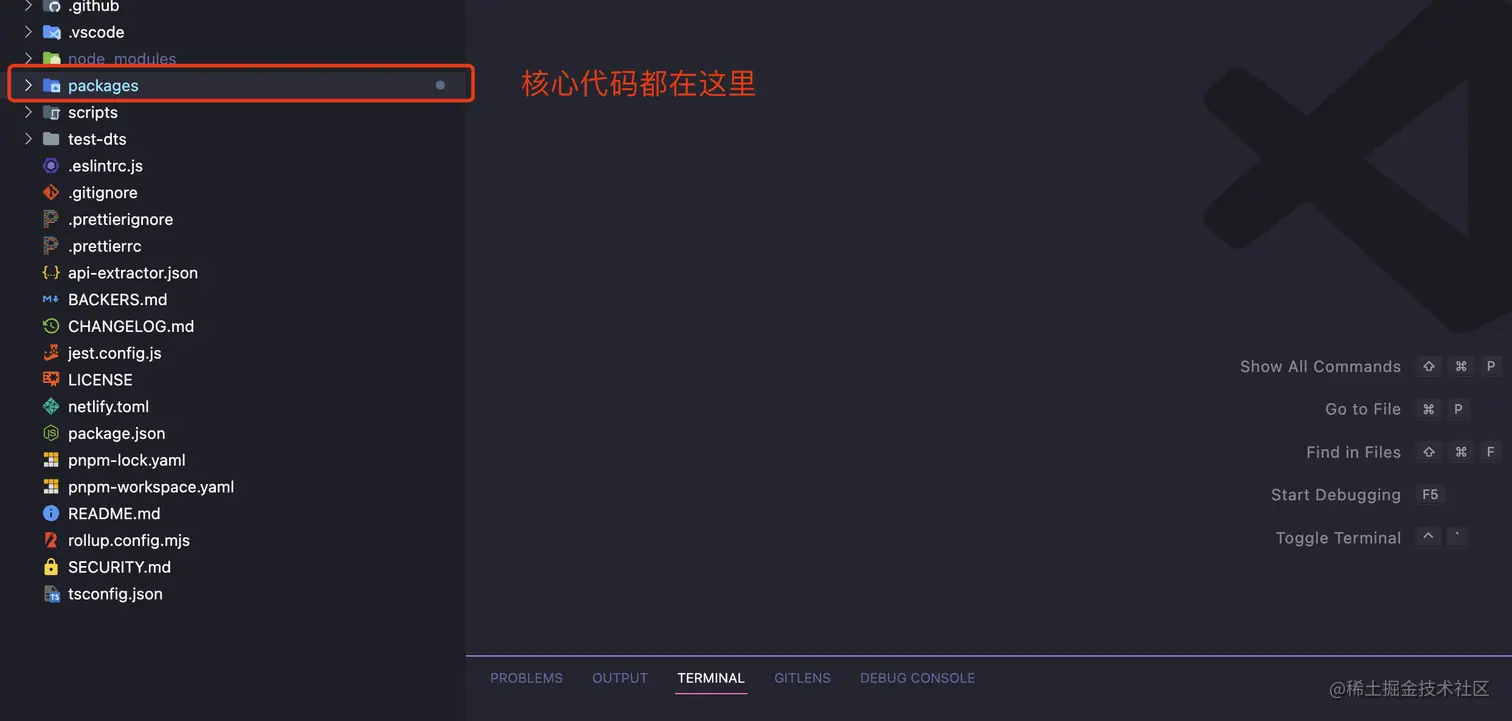Expand the node_modules folder chevron

pos(28,59)
